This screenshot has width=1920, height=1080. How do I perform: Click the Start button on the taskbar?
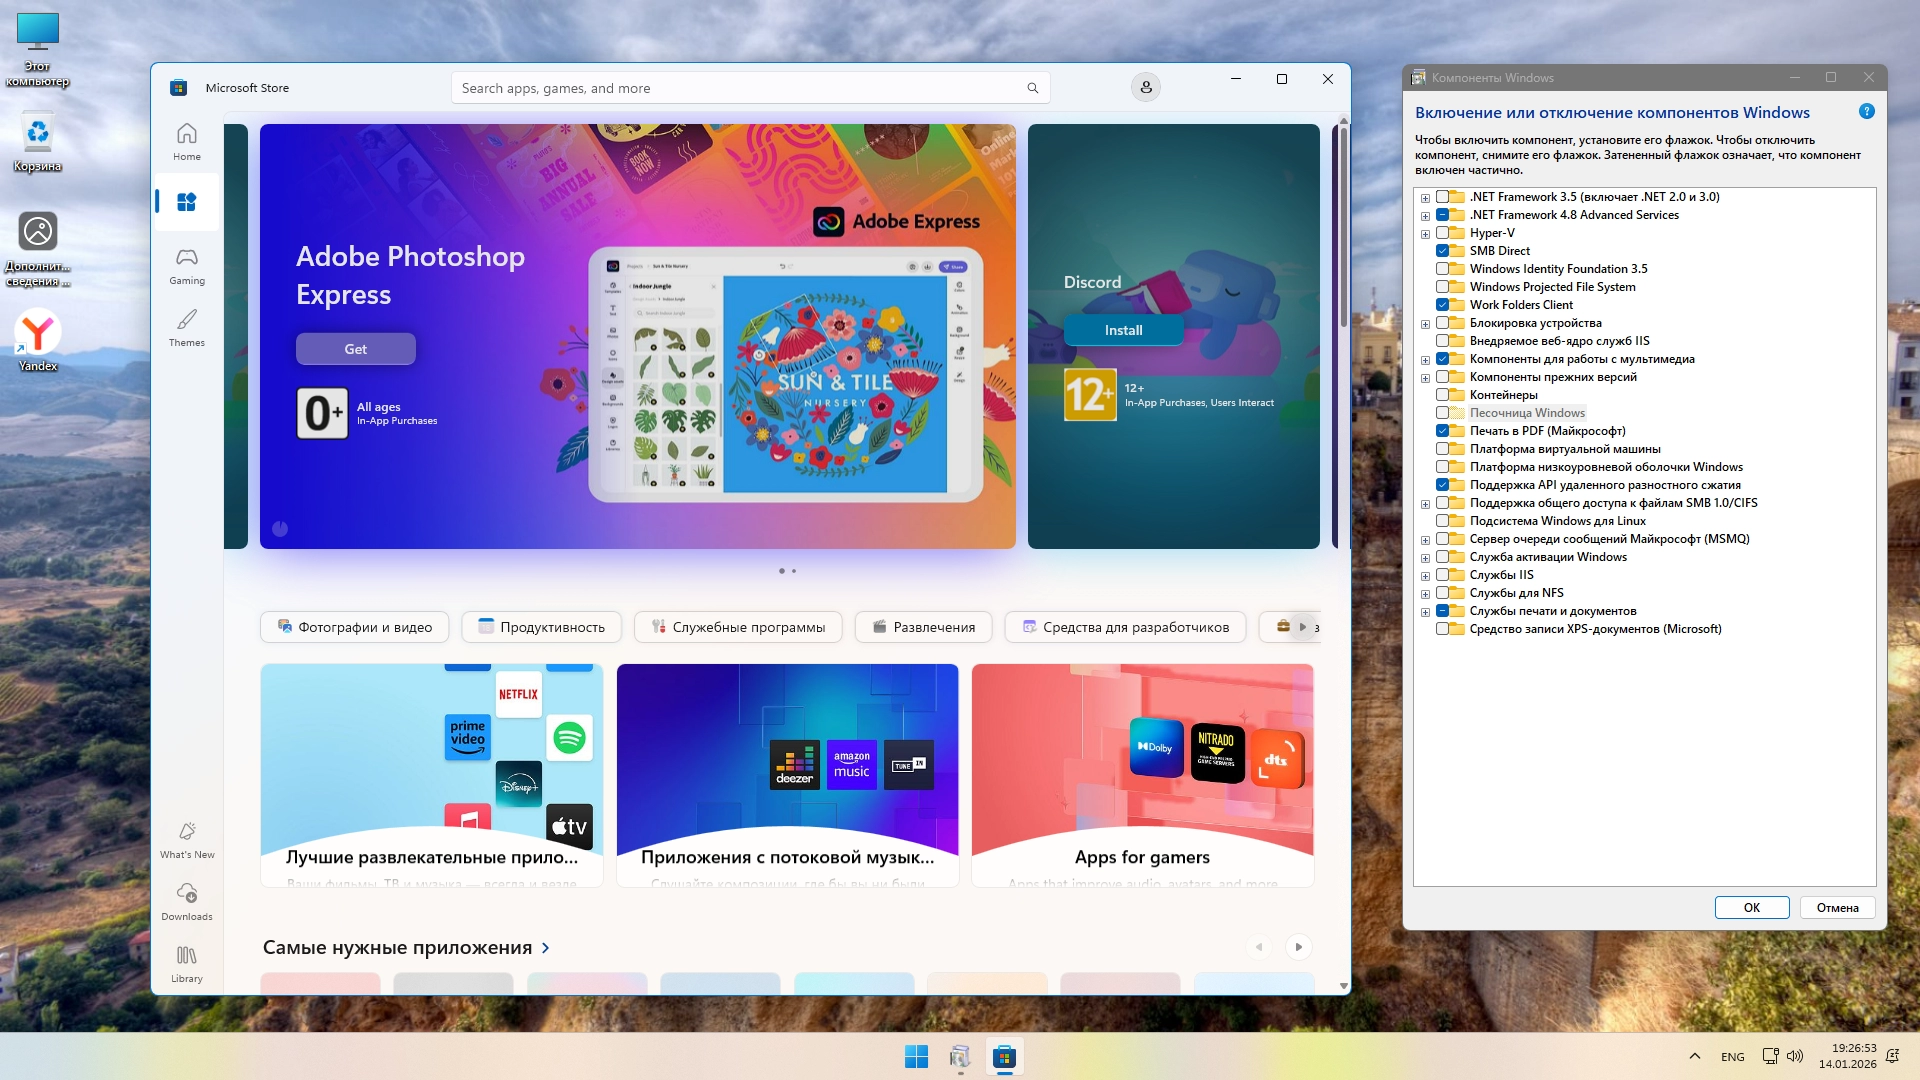tap(916, 1056)
